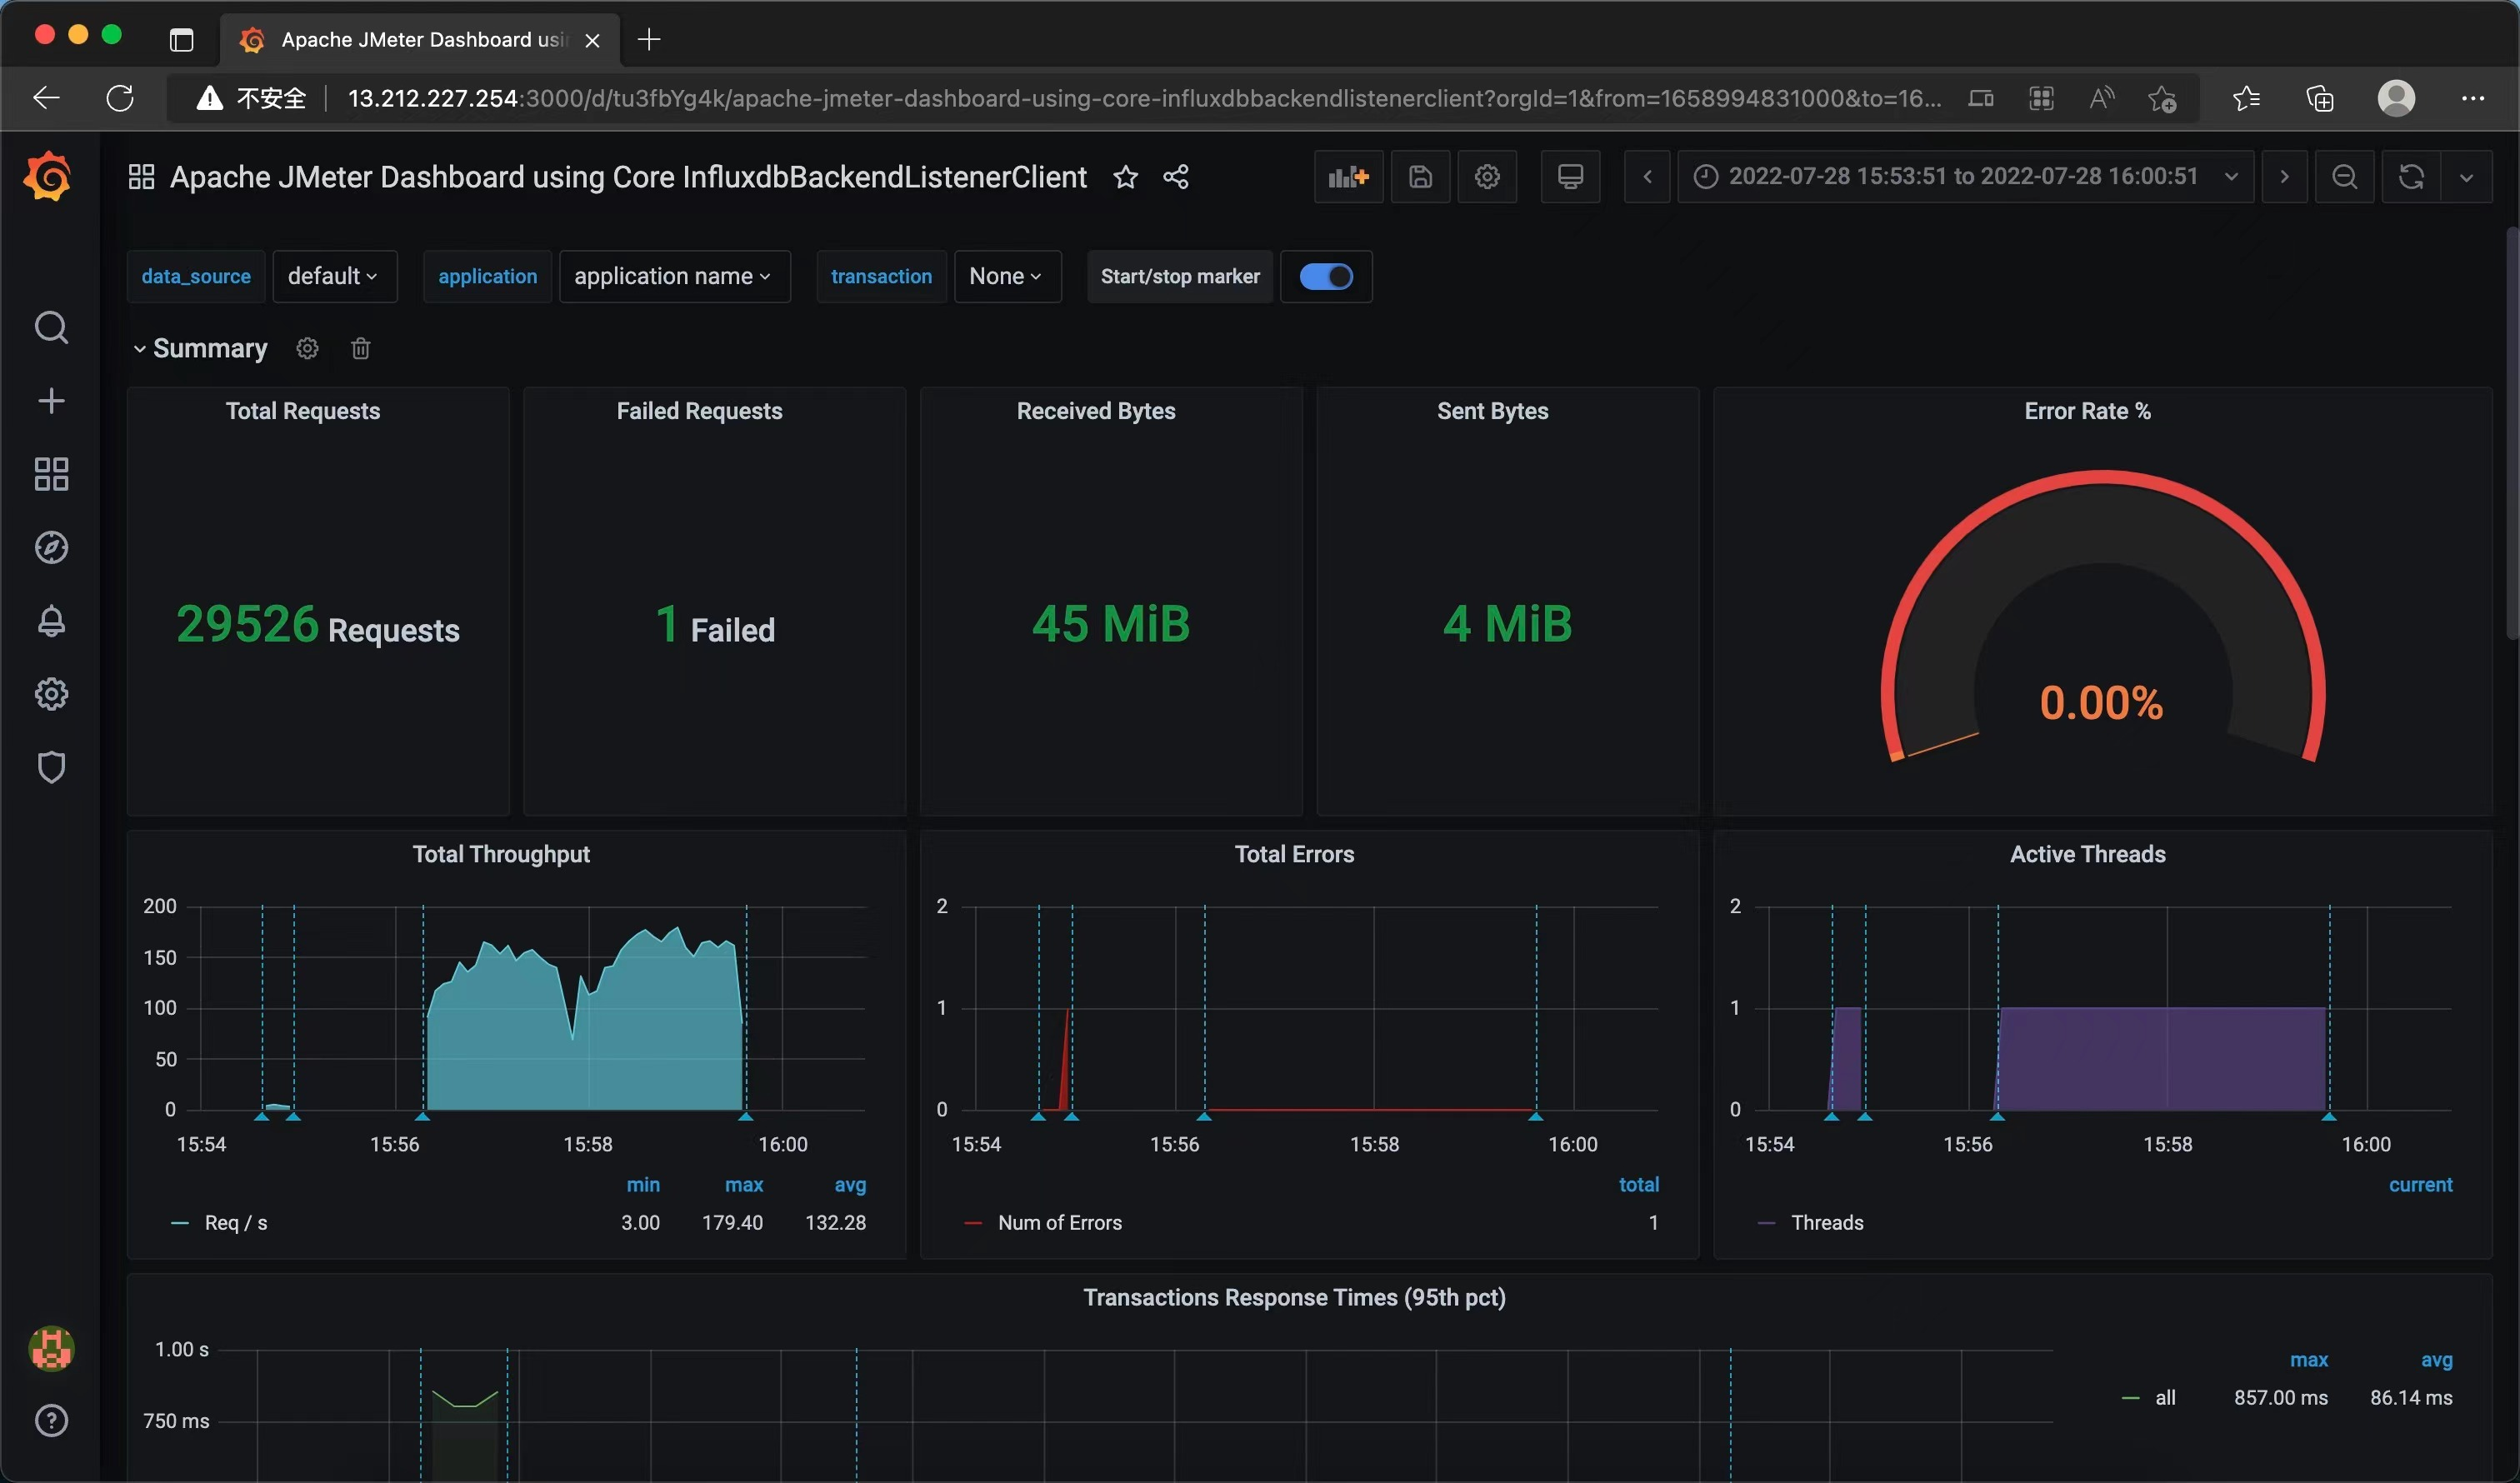Screen dimensions: 2520x1483
Task: Open the time range picker
Action: [x=1964, y=177]
